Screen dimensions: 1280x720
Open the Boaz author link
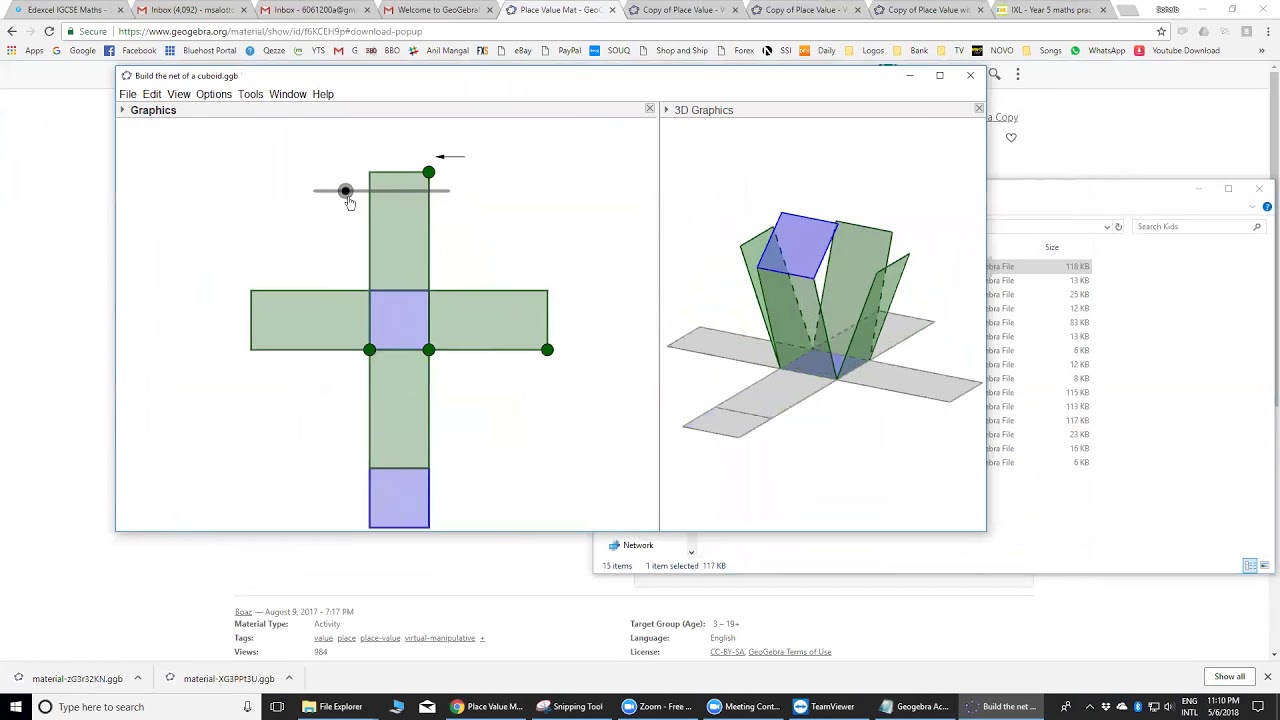(x=243, y=612)
